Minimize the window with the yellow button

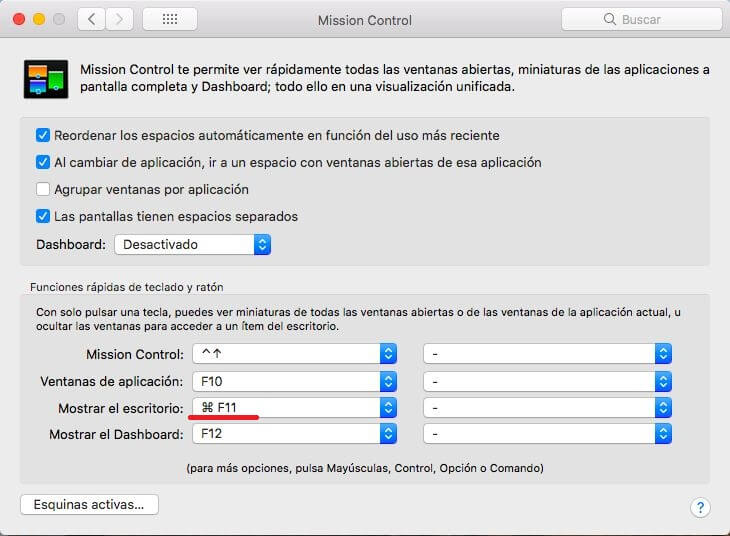click(x=39, y=19)
